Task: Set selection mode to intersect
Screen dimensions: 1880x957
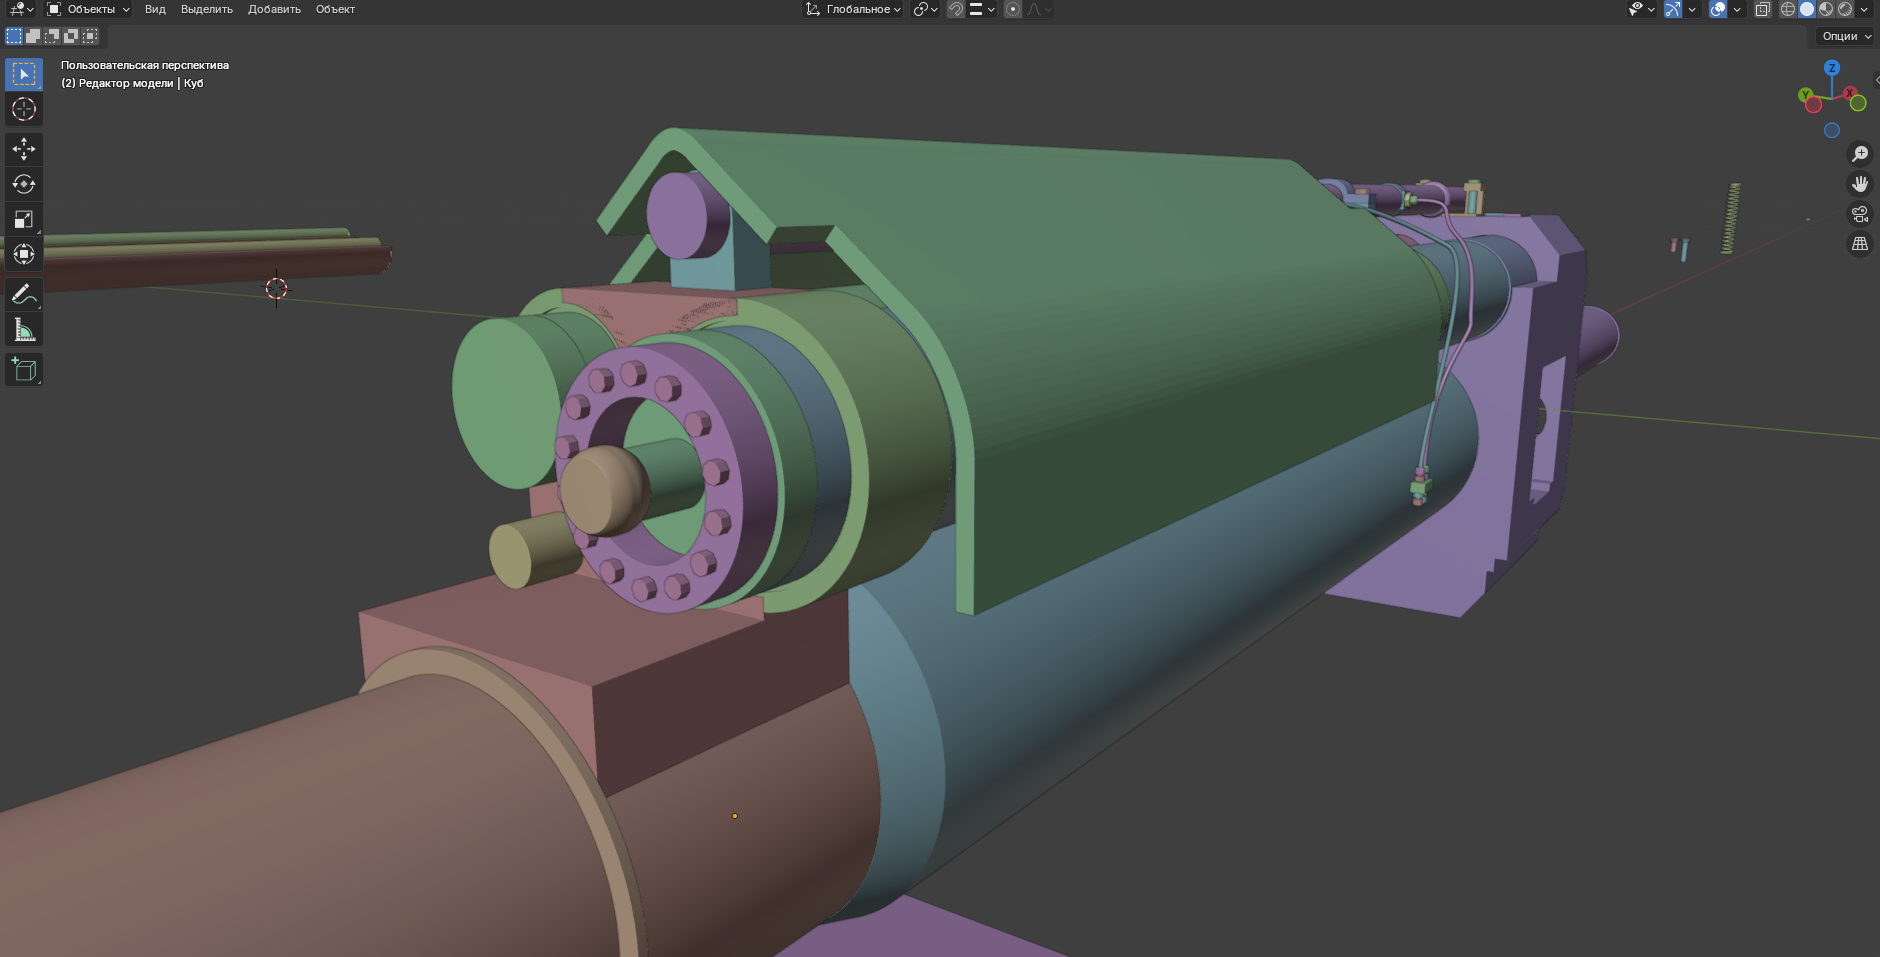Action: (90, 36)
